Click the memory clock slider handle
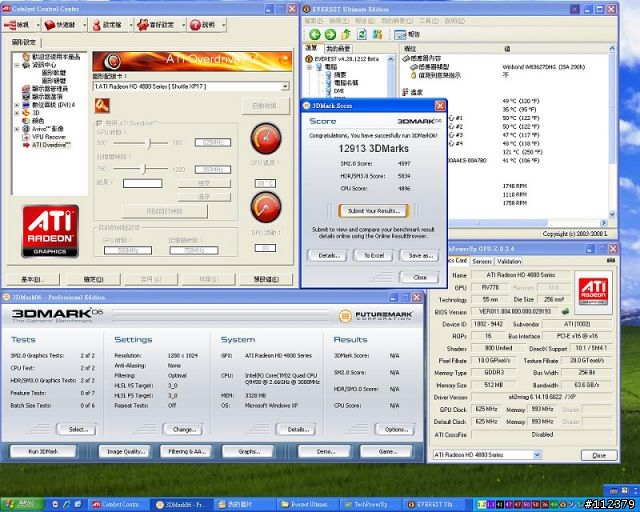Screen dimensions: 640x512 [144, 169]
